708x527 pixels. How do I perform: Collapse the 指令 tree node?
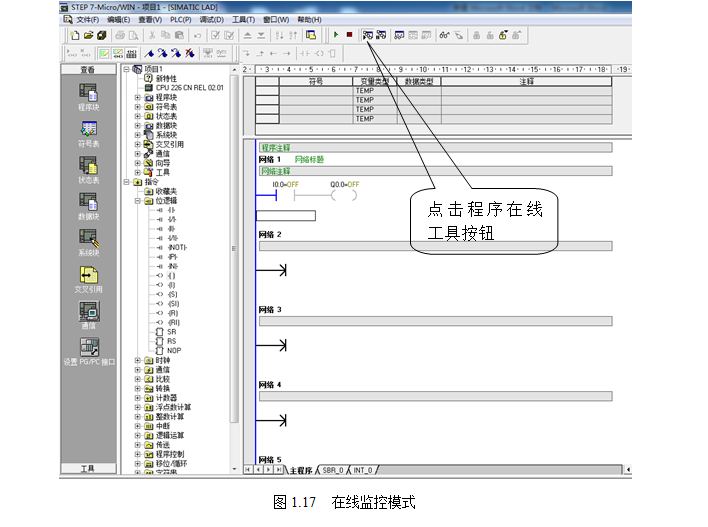pyautogui.click(x=127, y=182)
